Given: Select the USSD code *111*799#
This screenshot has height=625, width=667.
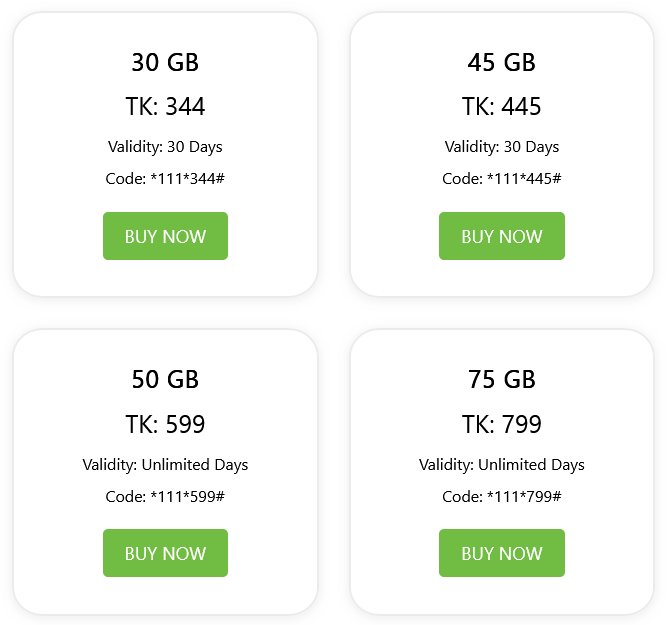Looking at the screenshot, I should click(501, 497).
